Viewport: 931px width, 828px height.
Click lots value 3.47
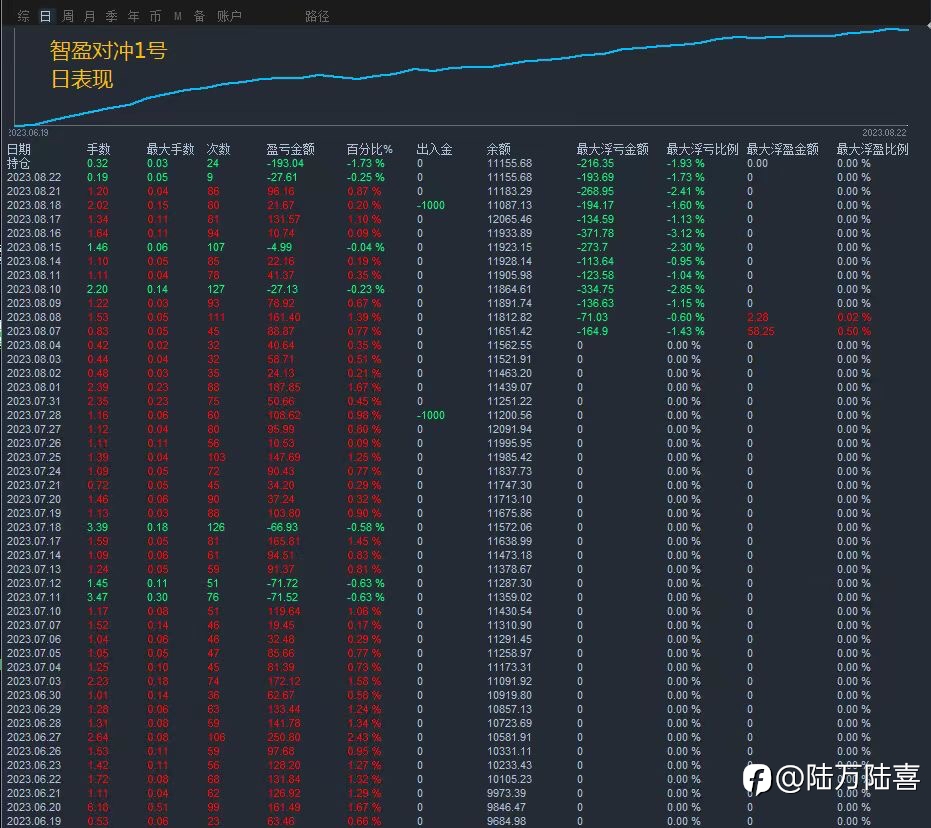pyautogui.click(x=97, y=597)
